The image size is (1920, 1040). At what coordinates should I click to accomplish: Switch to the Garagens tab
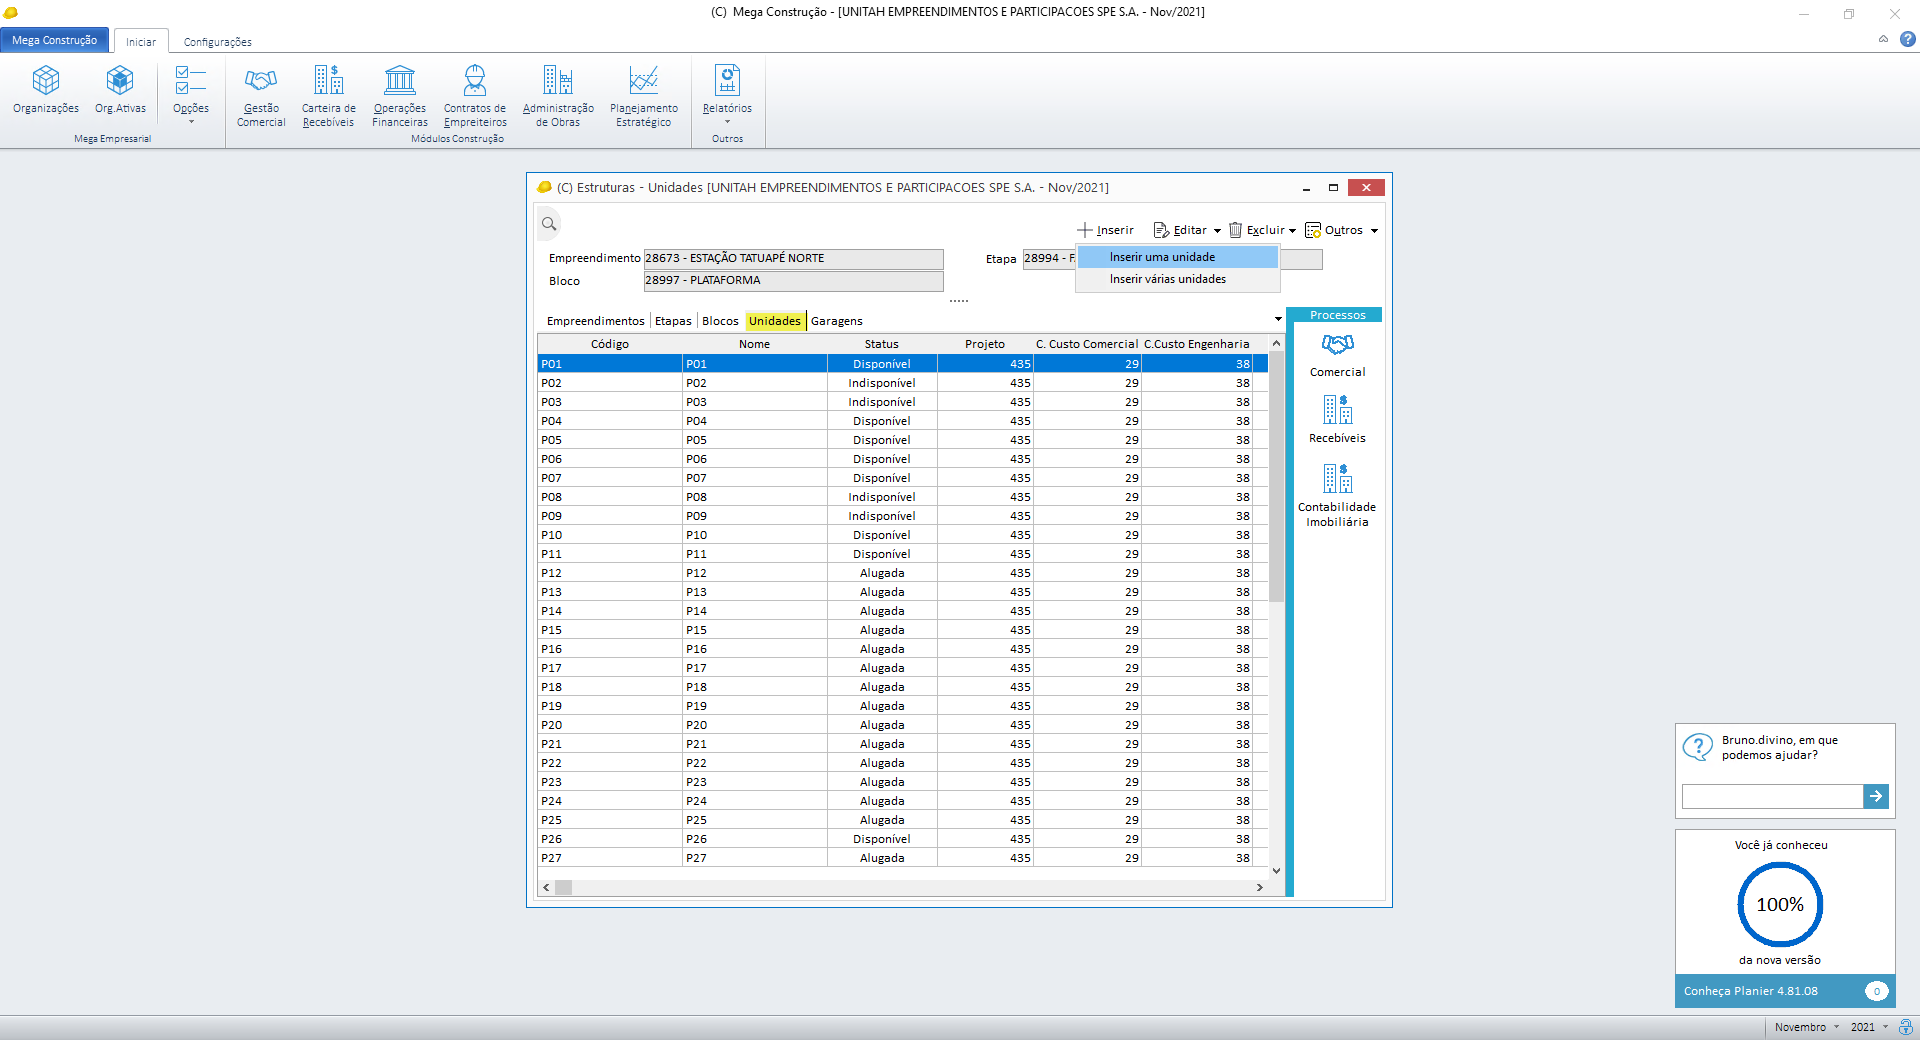click(836, 321)
